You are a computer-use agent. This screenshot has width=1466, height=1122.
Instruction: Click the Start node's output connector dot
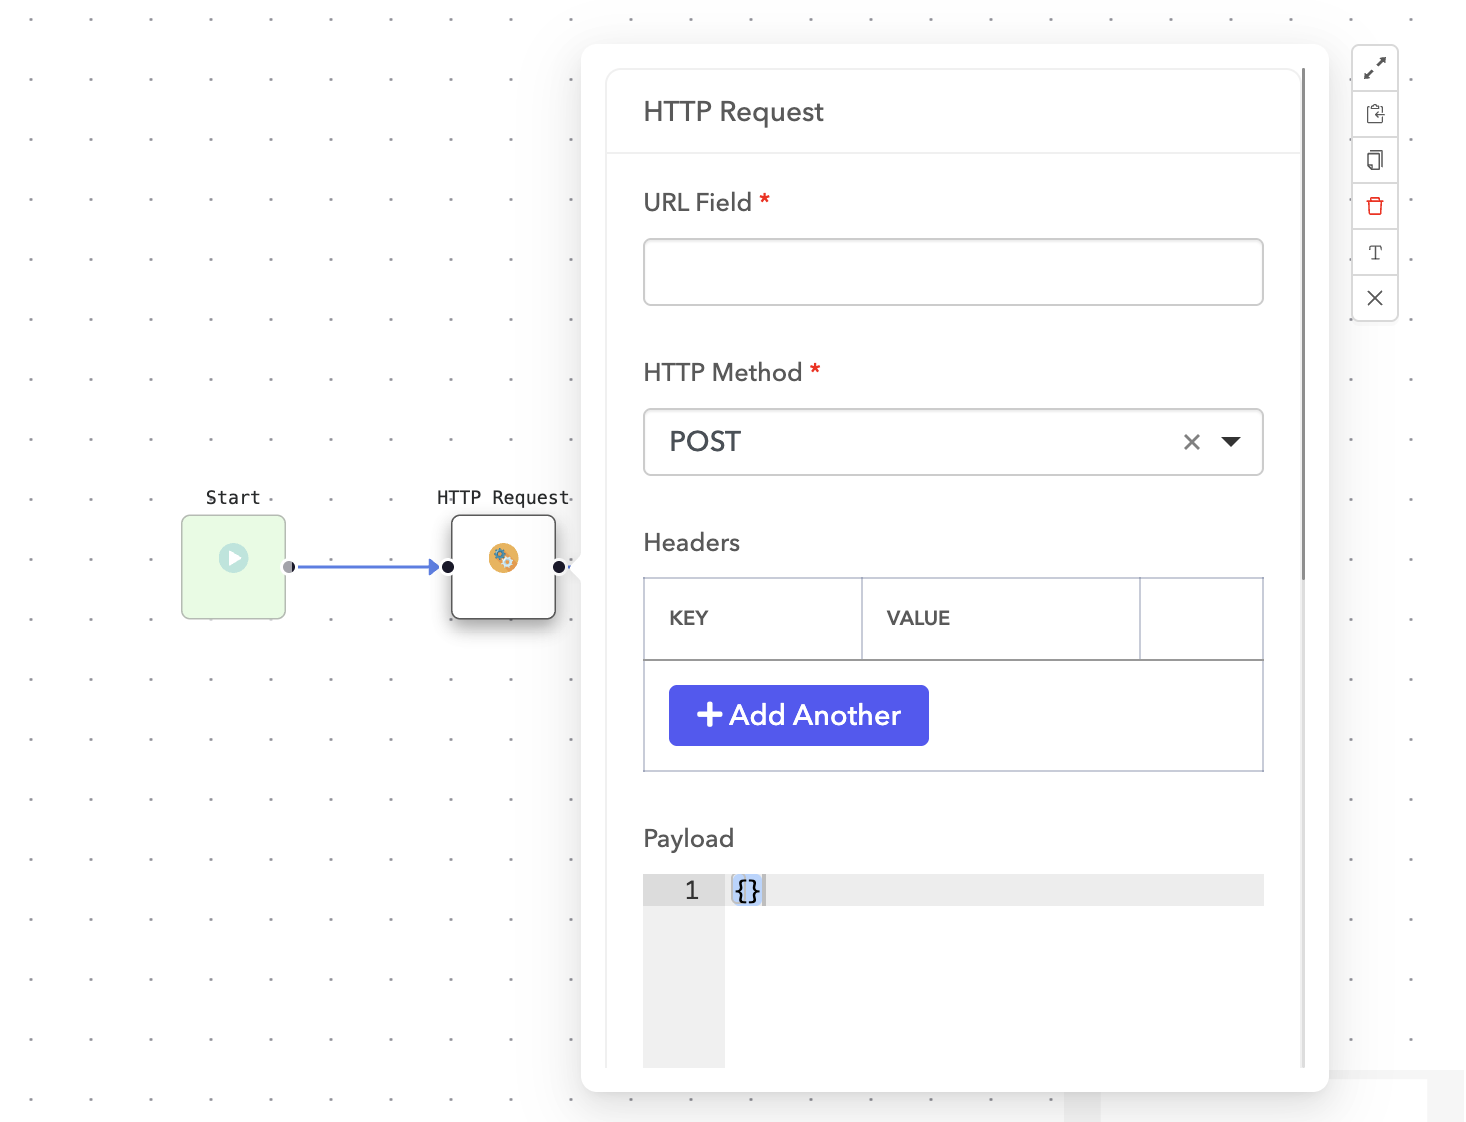coord(289,566)
